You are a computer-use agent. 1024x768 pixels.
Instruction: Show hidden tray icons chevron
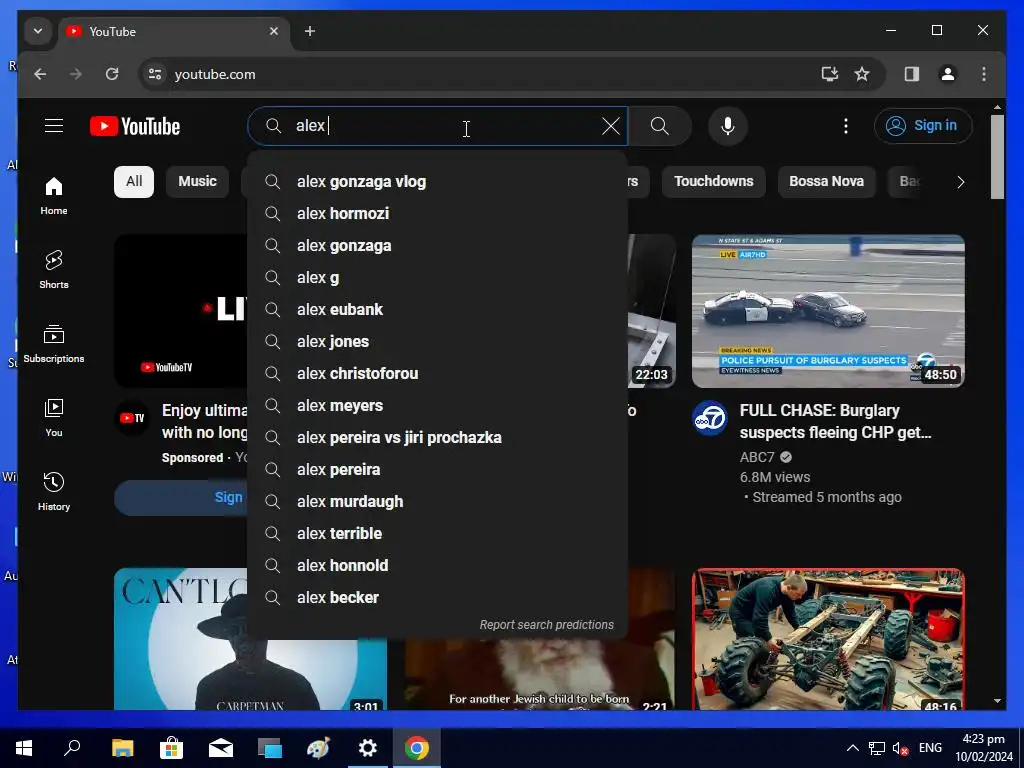(853, 748)
